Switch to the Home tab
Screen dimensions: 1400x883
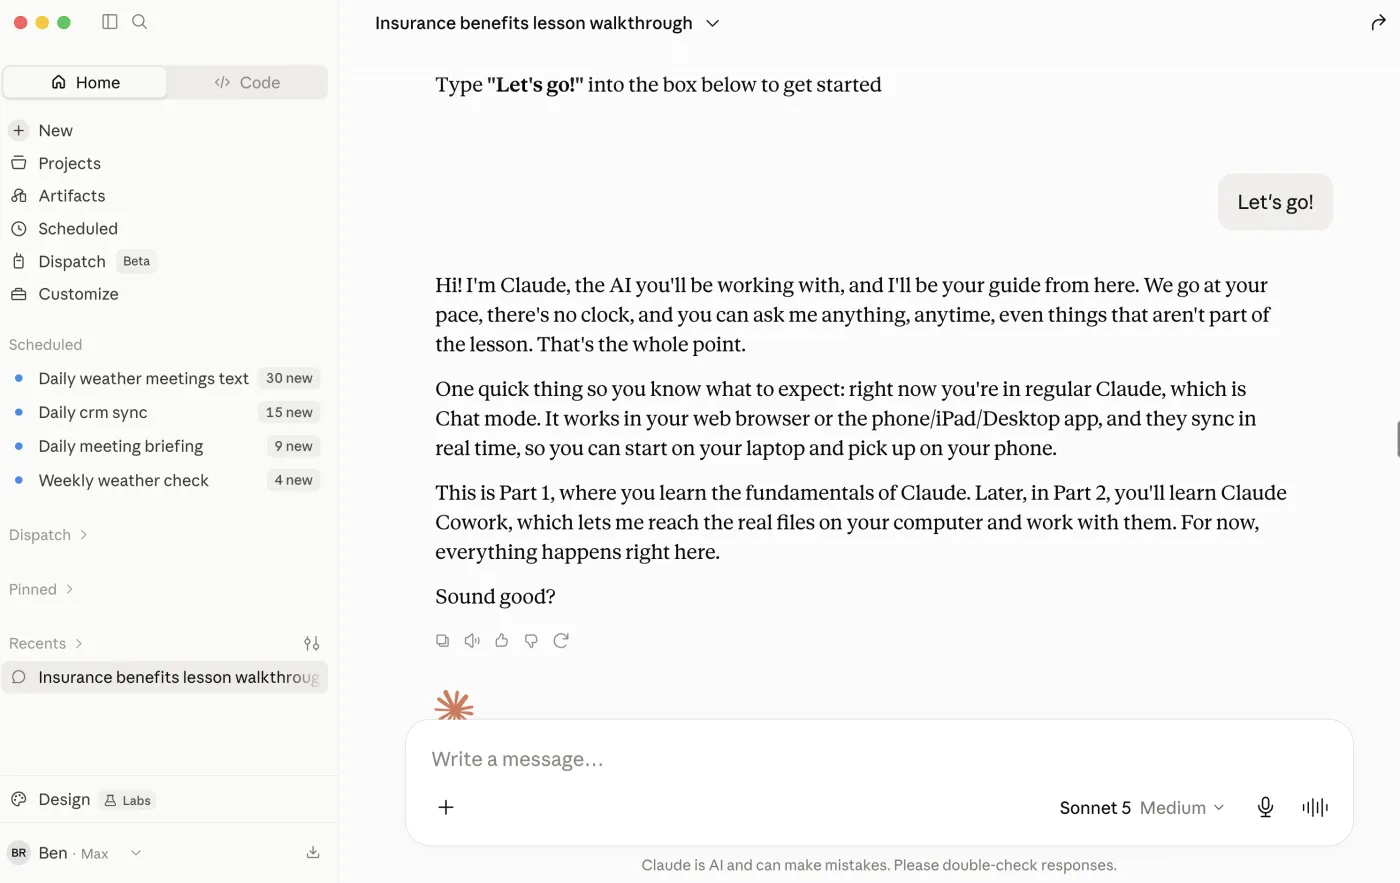pyautogui.click(x=85, y=83)
